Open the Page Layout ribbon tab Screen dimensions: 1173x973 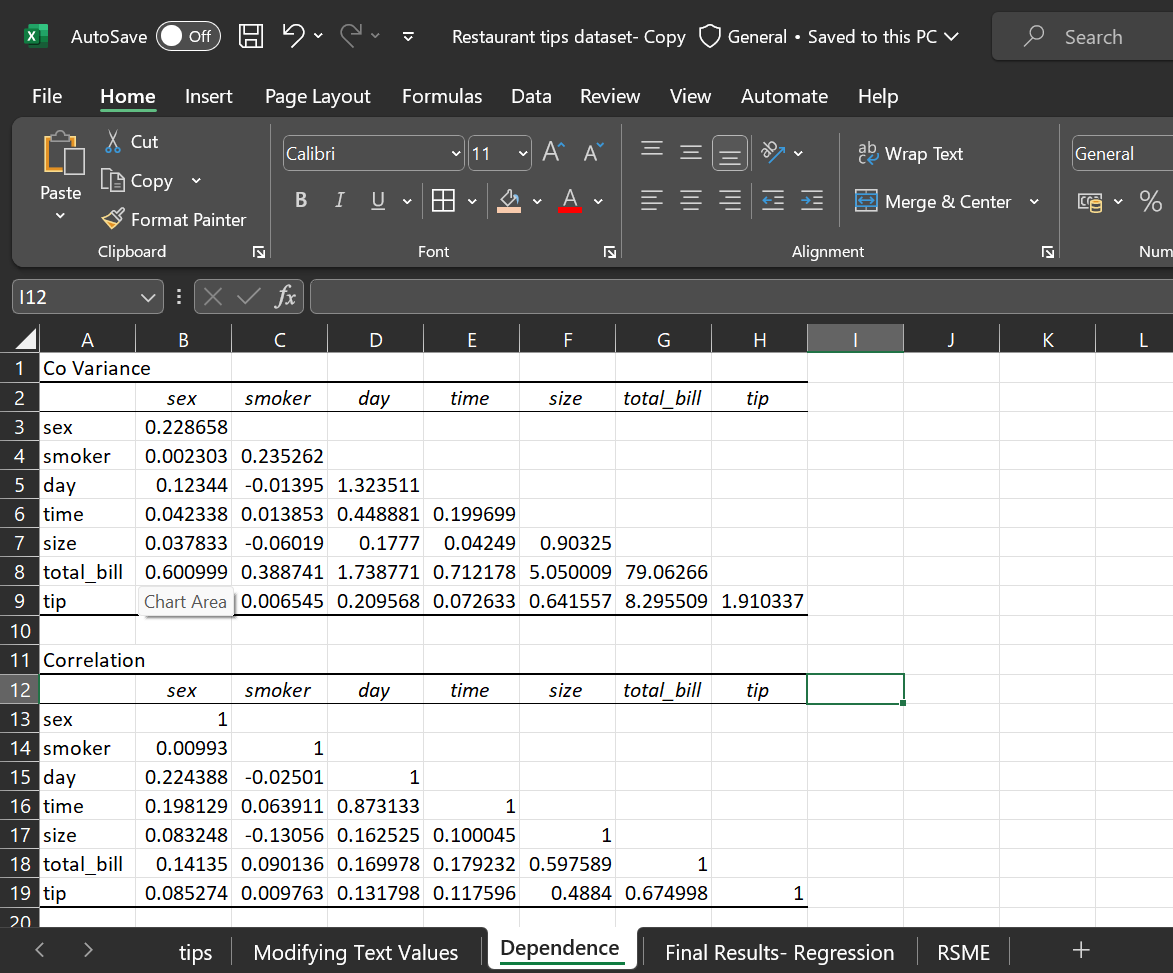click(317, 96)
